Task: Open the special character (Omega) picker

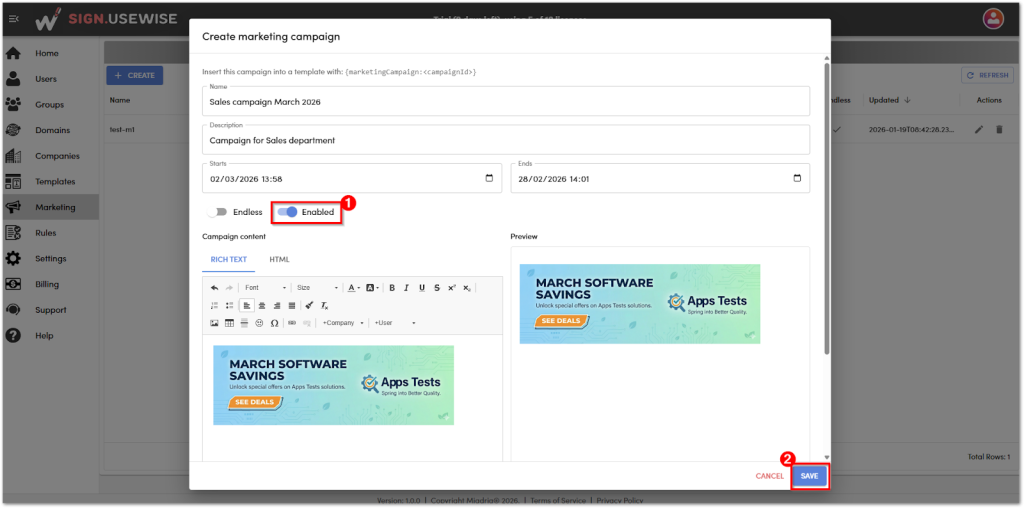Action: pos(274,323)
